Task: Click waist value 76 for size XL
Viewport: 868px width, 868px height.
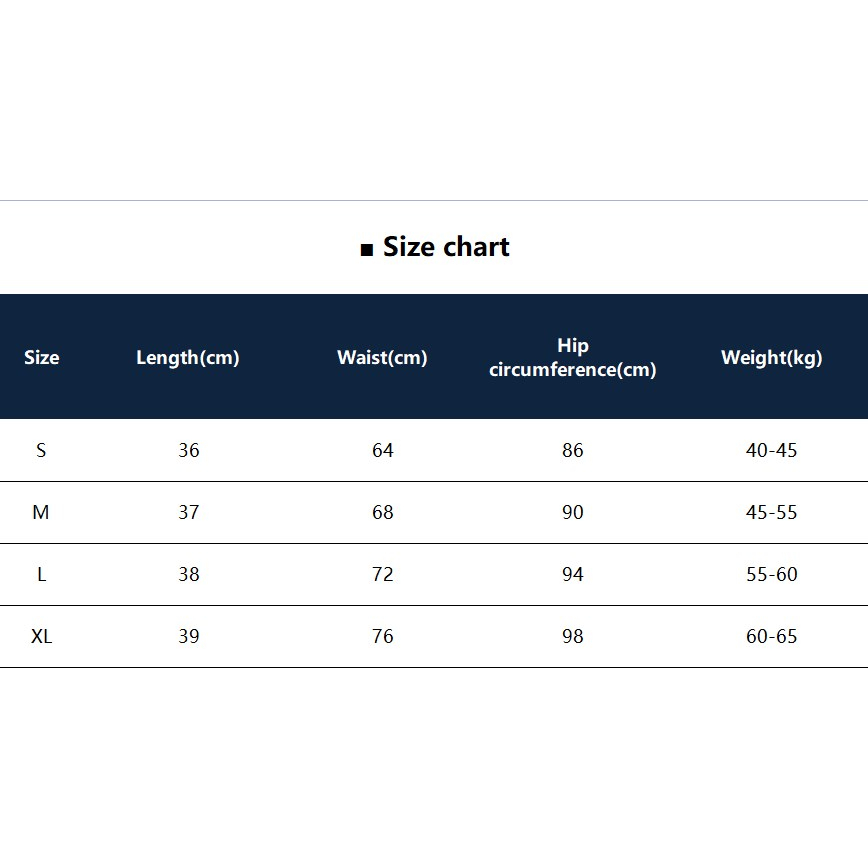Action: (x=383, y=636)
